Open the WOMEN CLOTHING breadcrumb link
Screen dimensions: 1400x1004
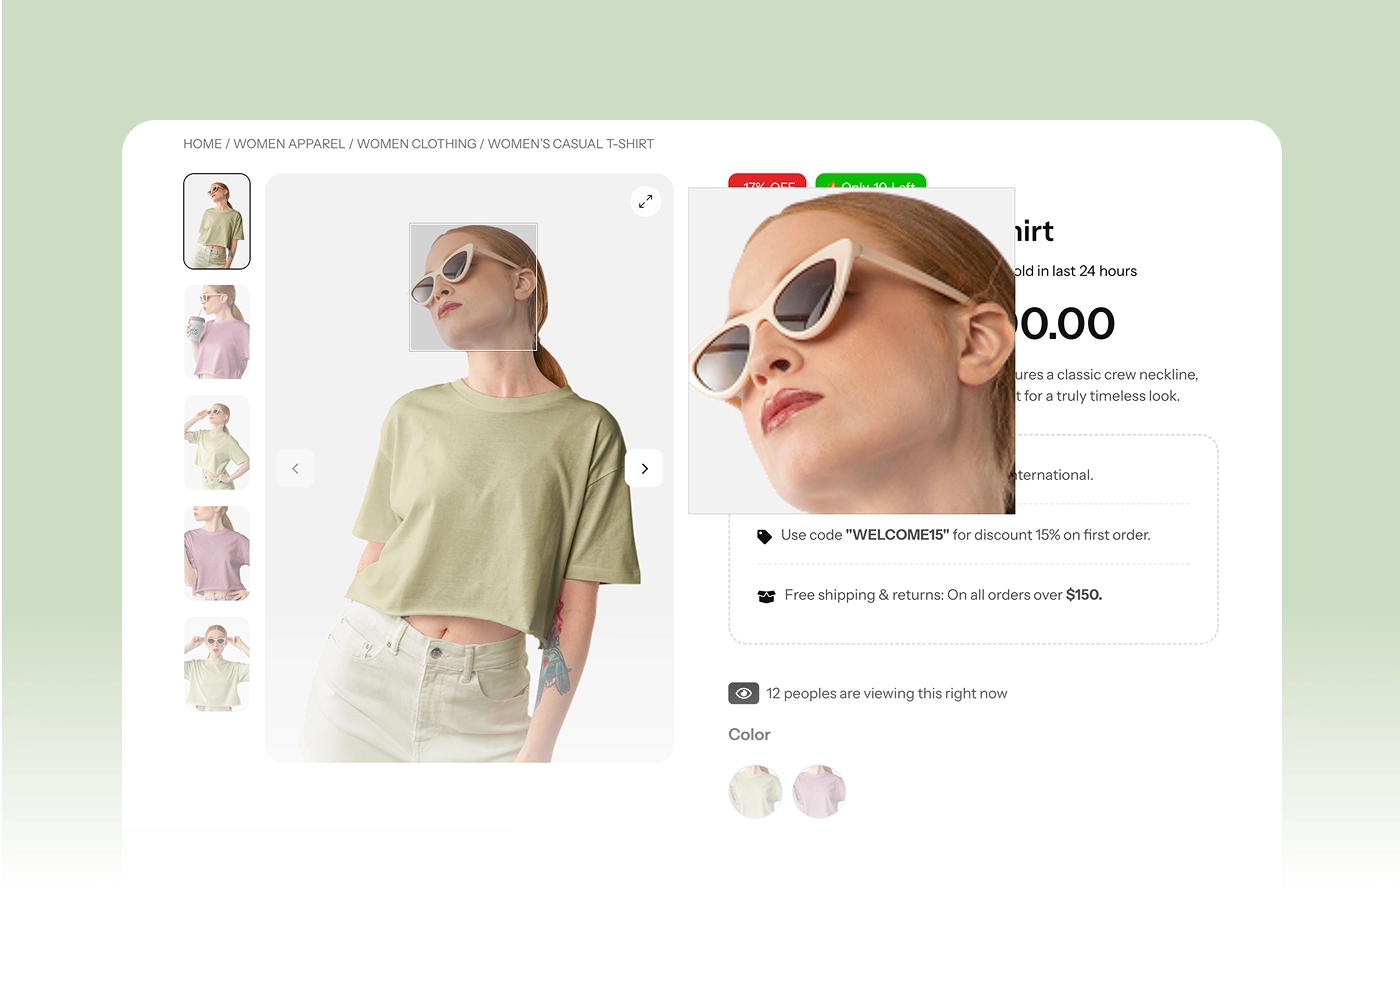pos(417,144)
